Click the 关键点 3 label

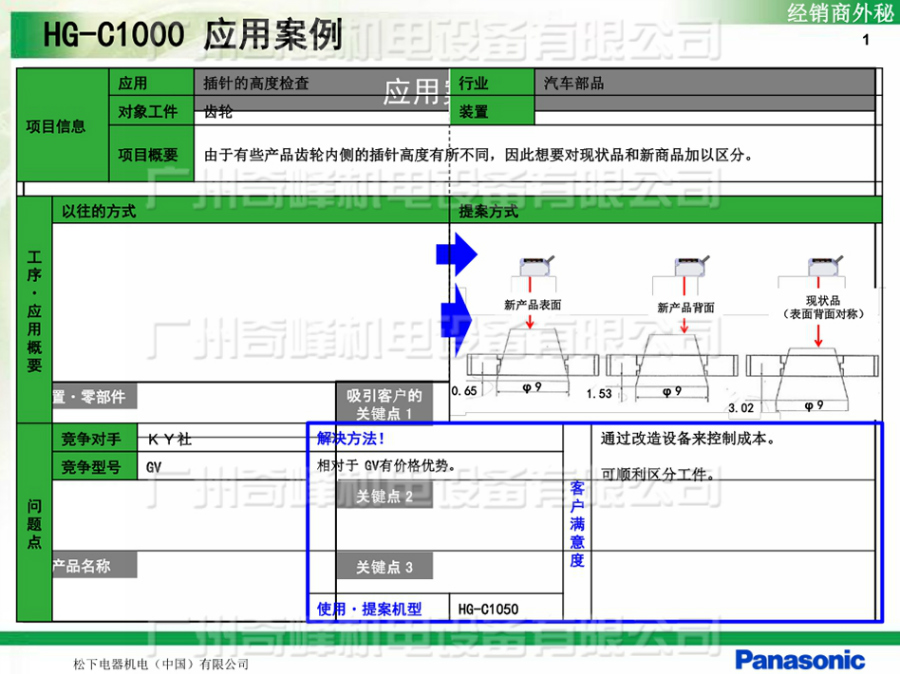[384, 567]
